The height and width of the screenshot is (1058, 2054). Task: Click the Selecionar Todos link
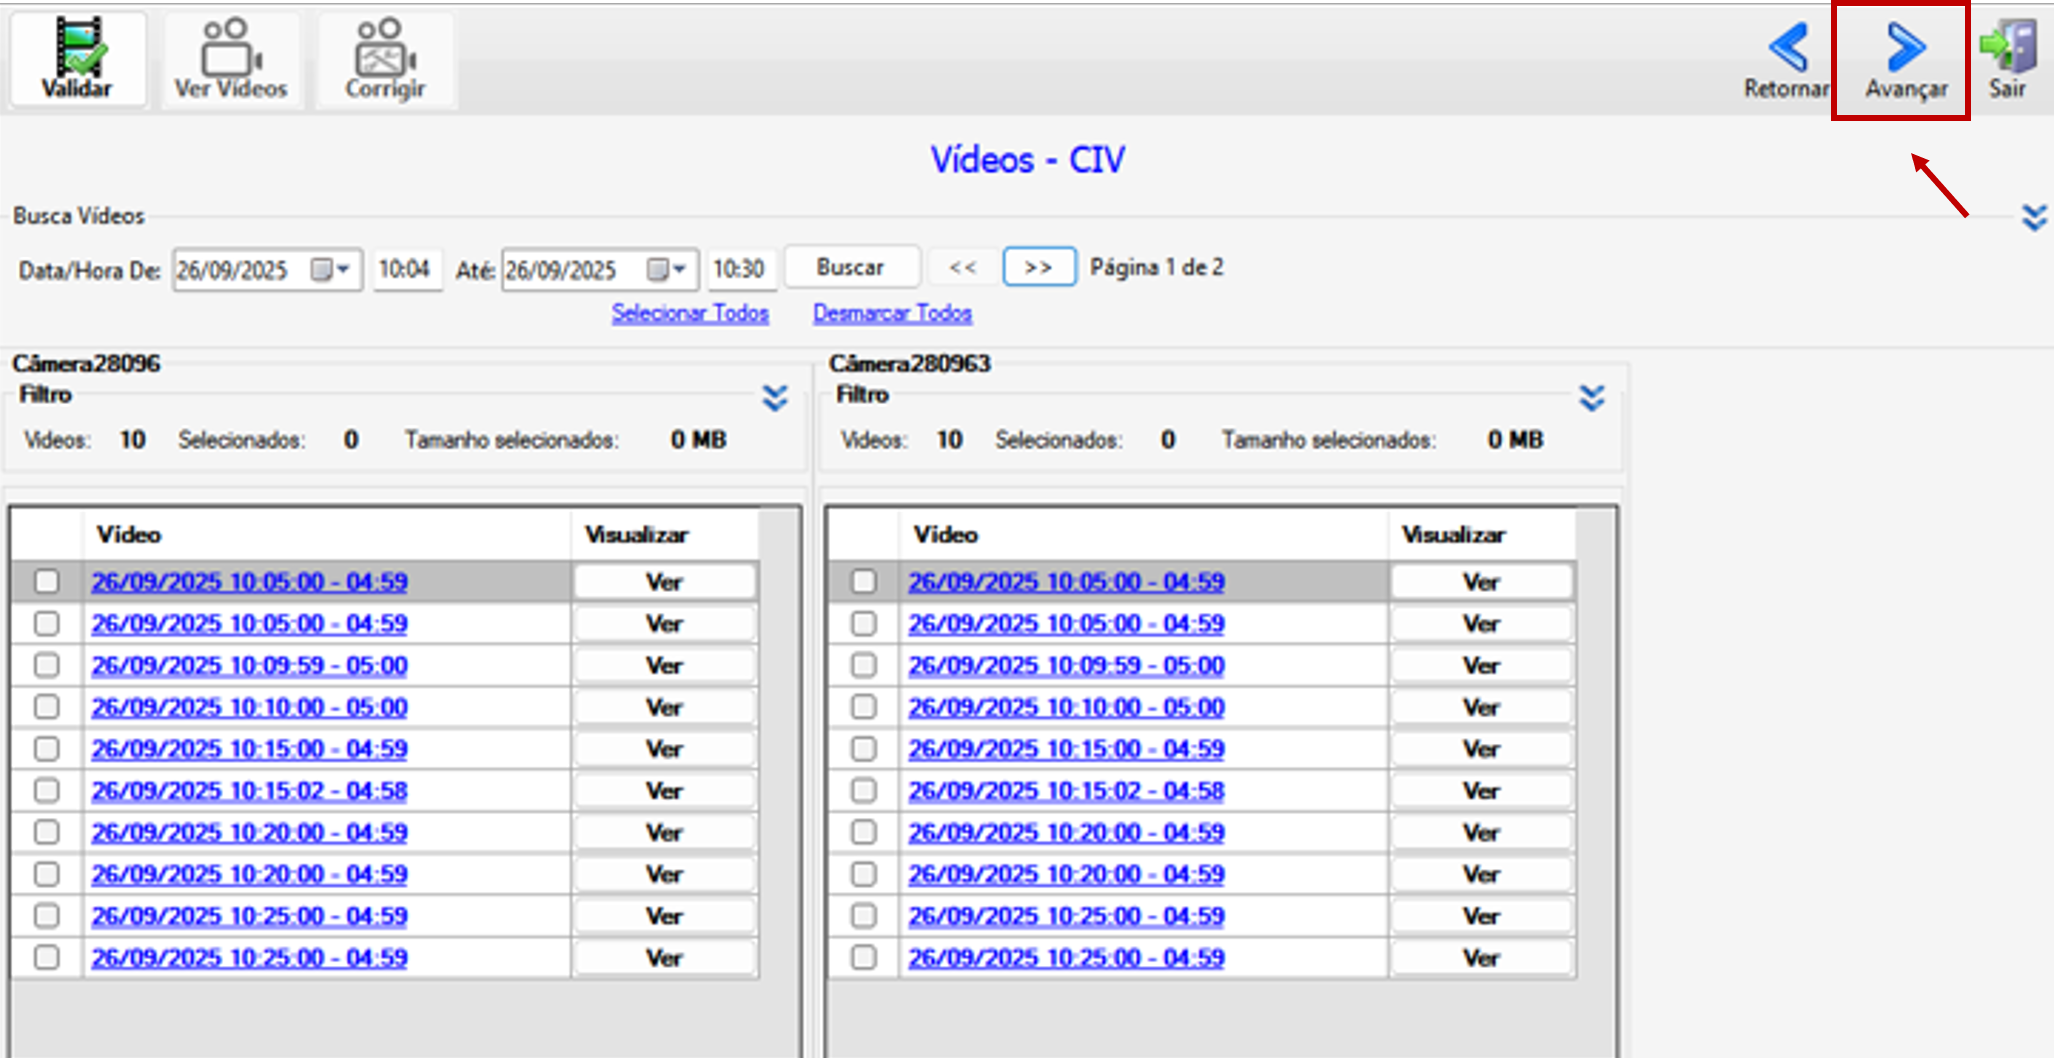(690, 313)
